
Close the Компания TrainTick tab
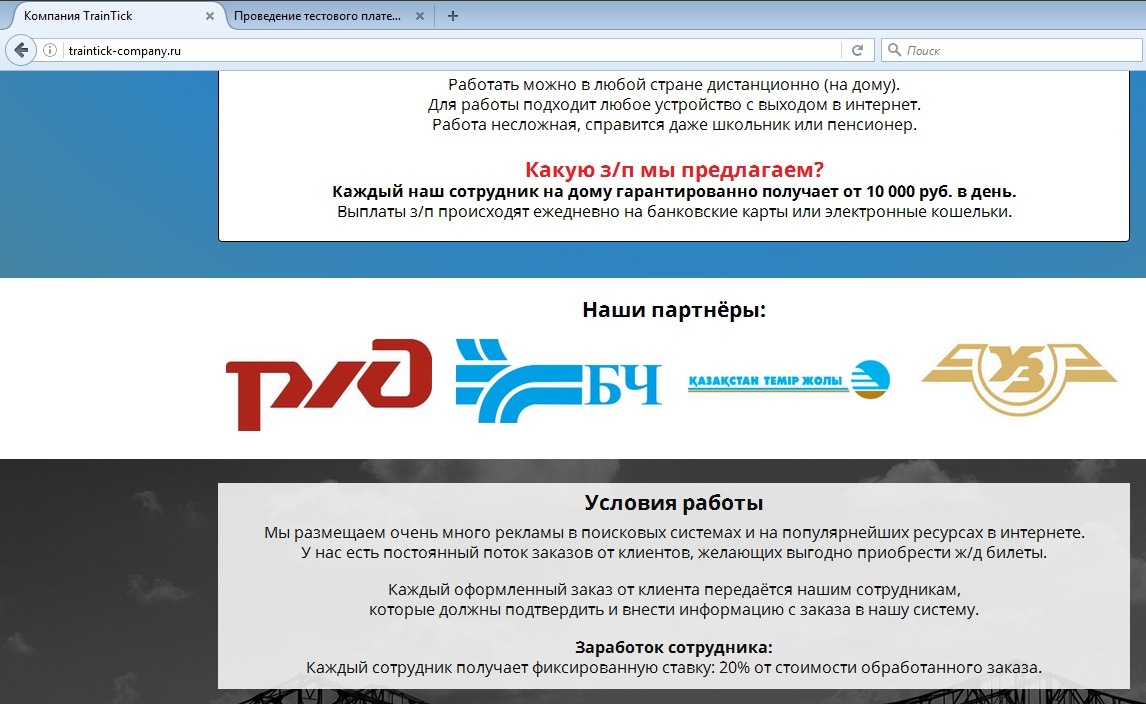(209, 17)
